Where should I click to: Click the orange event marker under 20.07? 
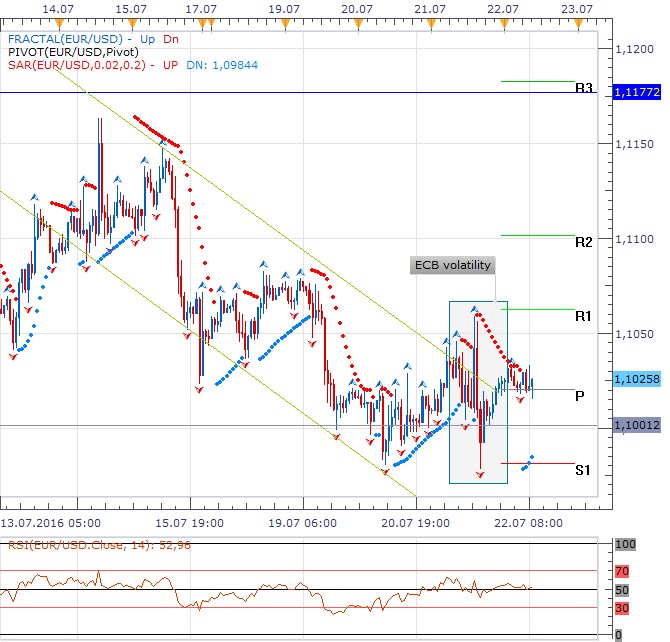(x=357, y=21)
